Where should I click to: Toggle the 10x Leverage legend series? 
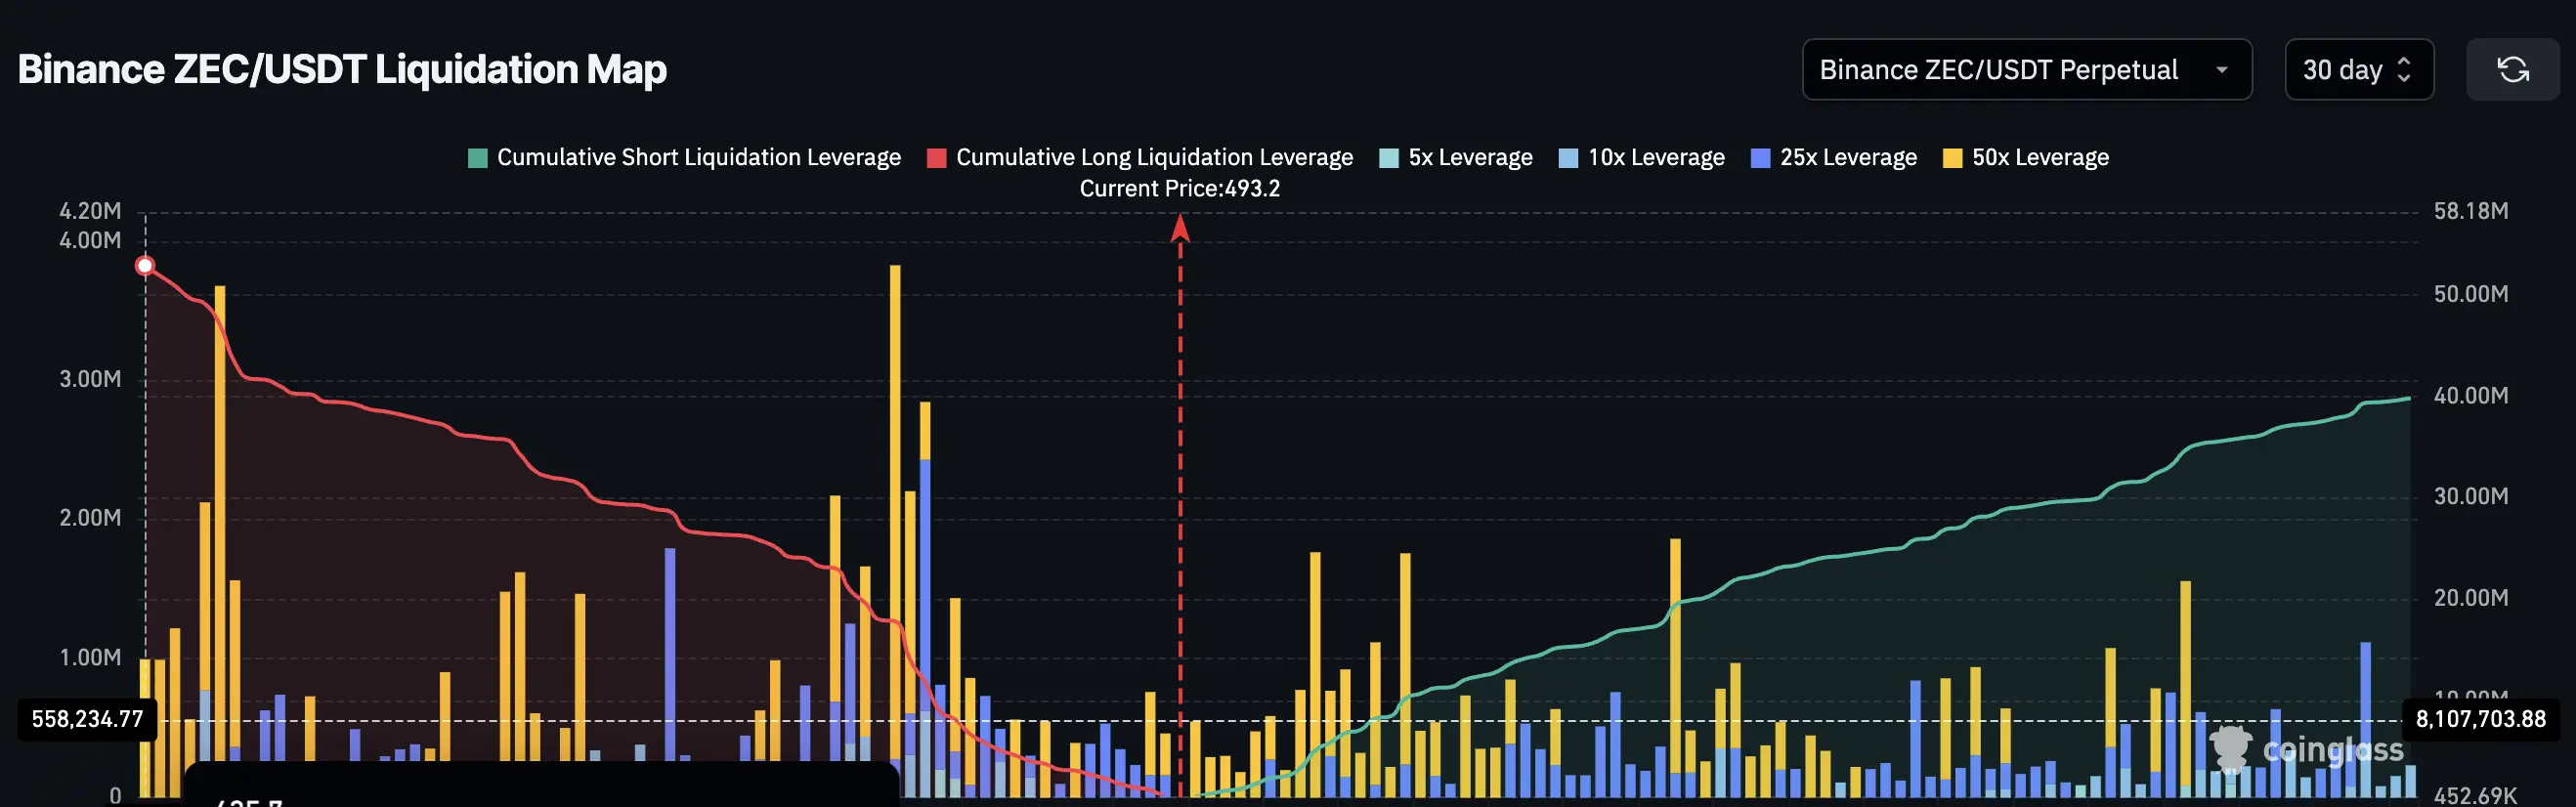click(1642, 157)
